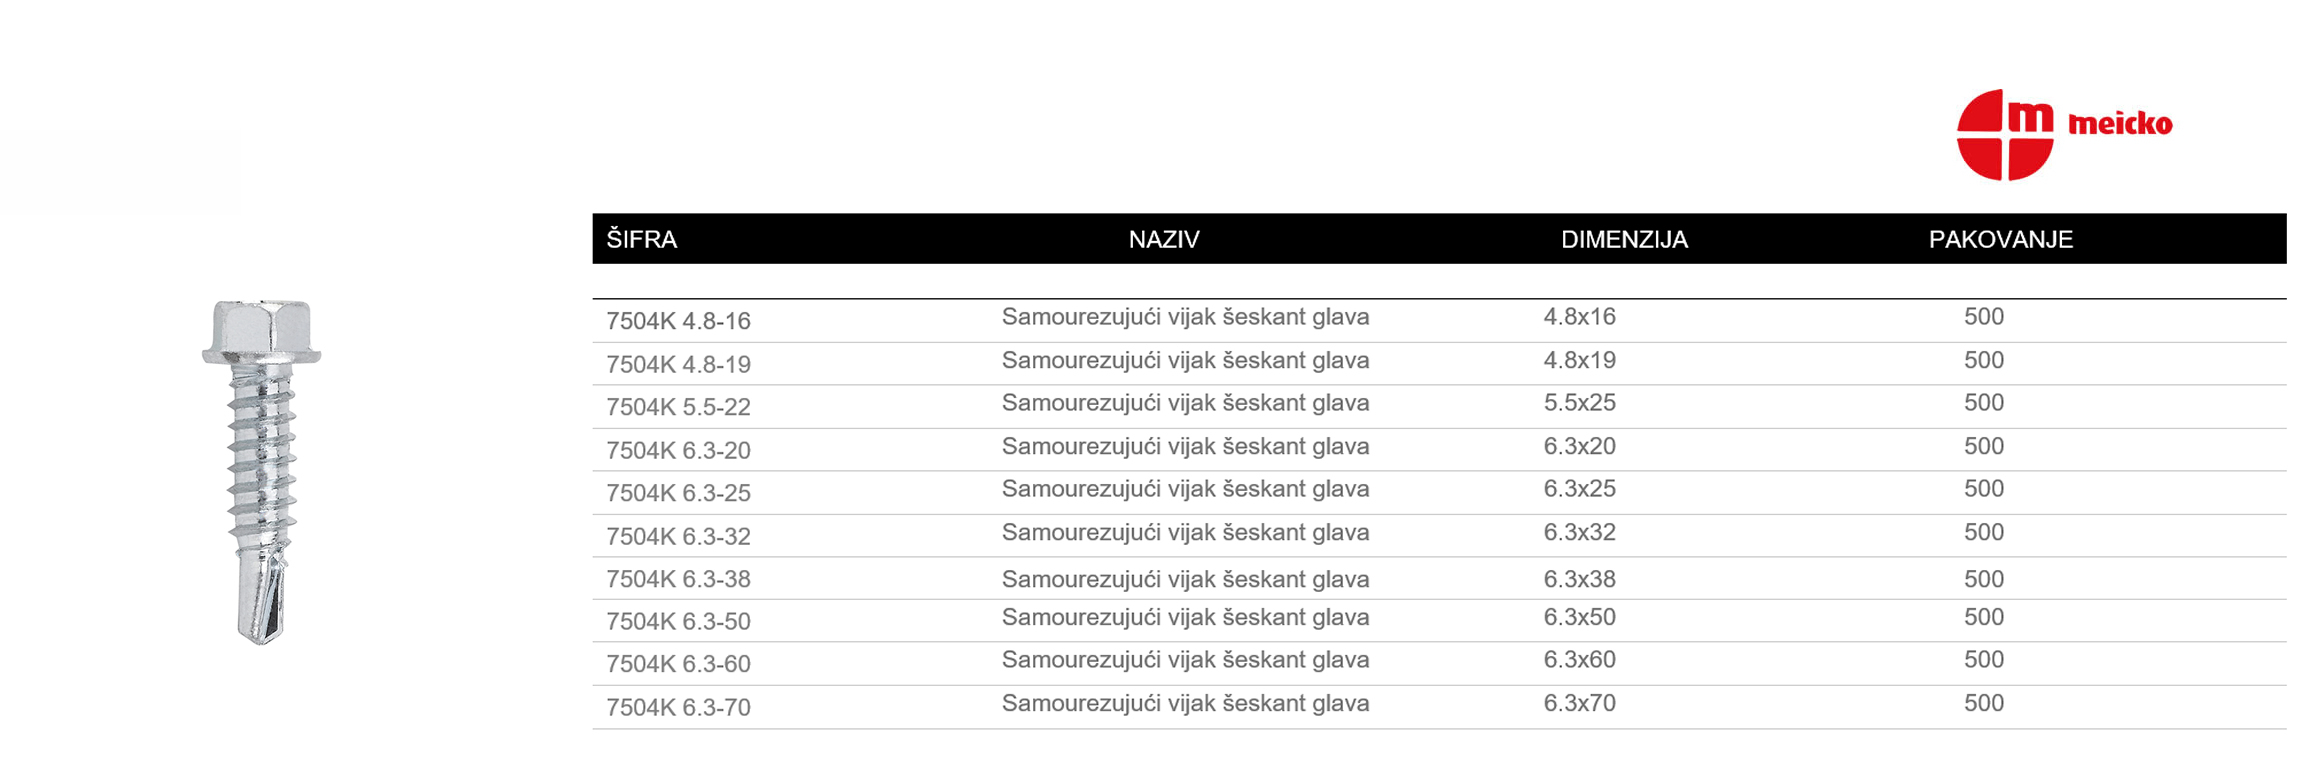Viewport: 2312px width, 773px height.
Task: Select product code 7504K 6.3-38
Action: (678, 579)
